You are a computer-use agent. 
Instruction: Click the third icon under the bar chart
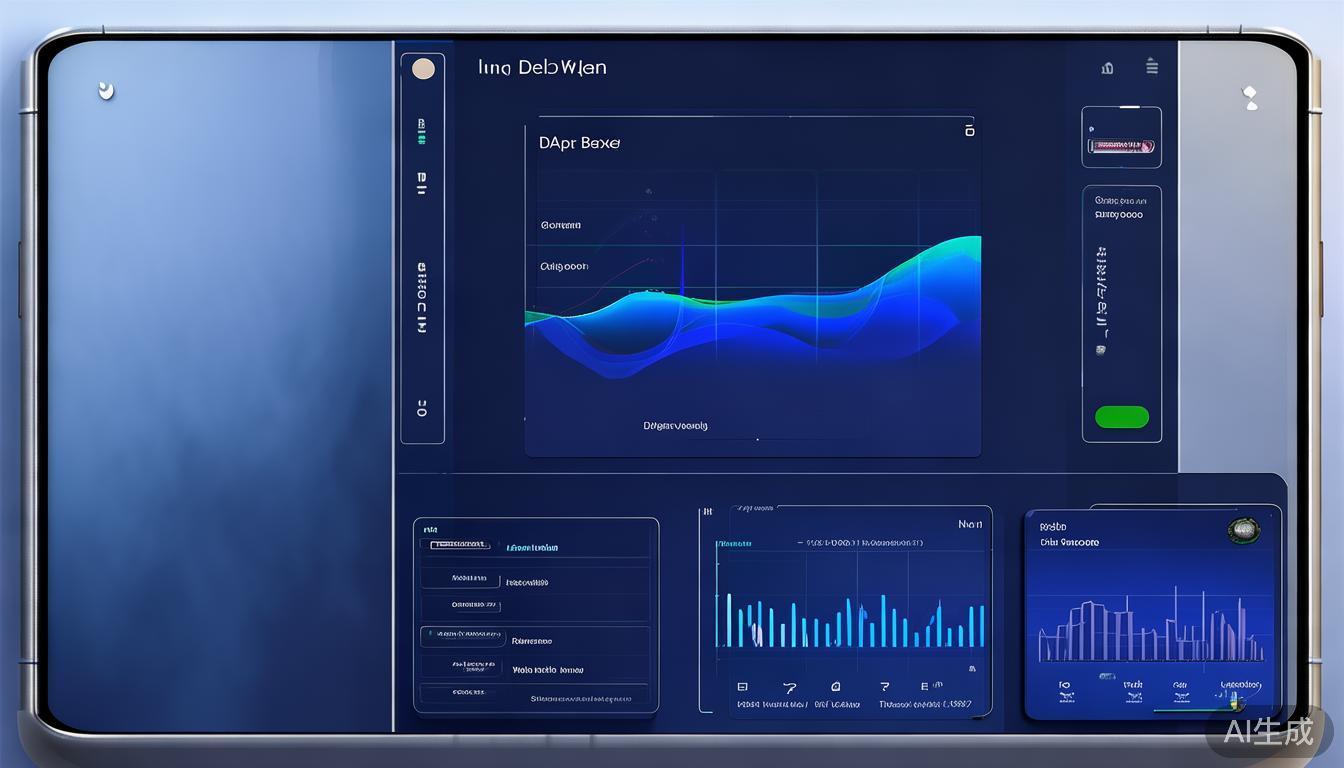tap(835, 687)
